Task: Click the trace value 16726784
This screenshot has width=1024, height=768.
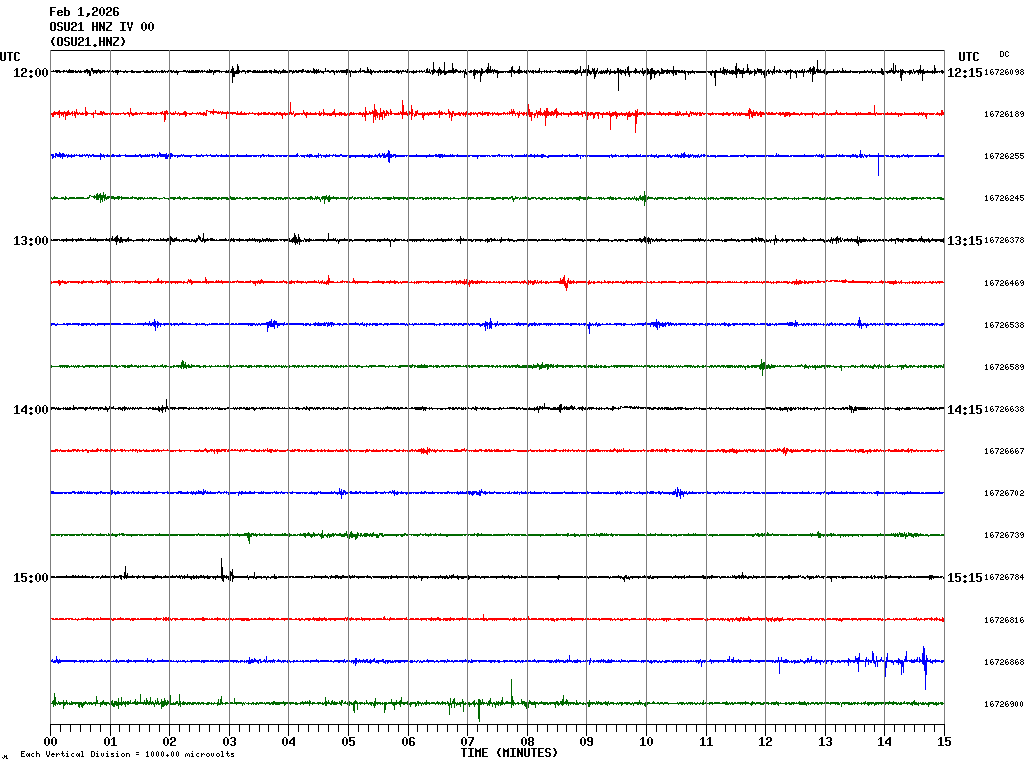Action: (x=1004, y=578)
